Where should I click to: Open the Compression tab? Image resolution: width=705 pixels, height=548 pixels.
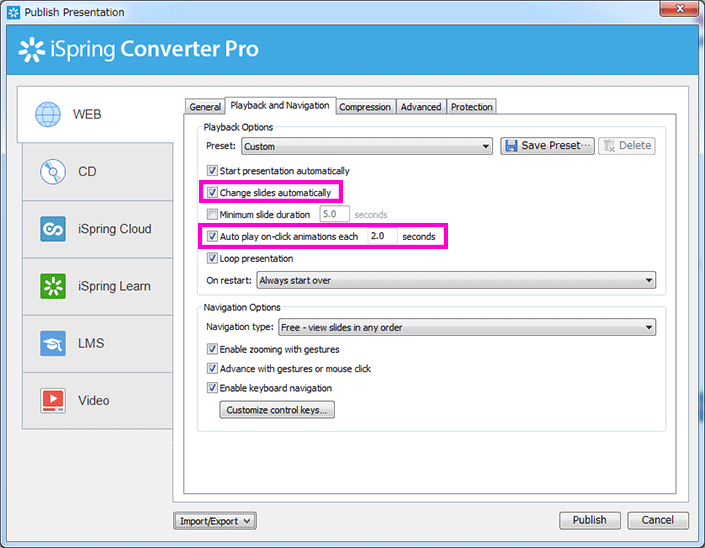(365, 107)
